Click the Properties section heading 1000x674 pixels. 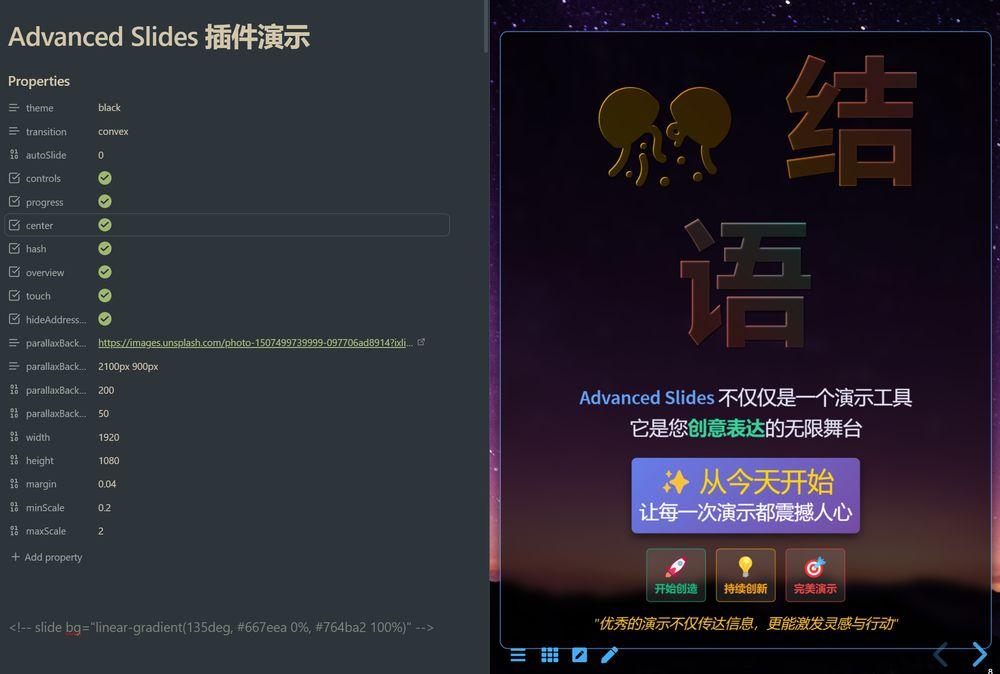coord(39,81)
